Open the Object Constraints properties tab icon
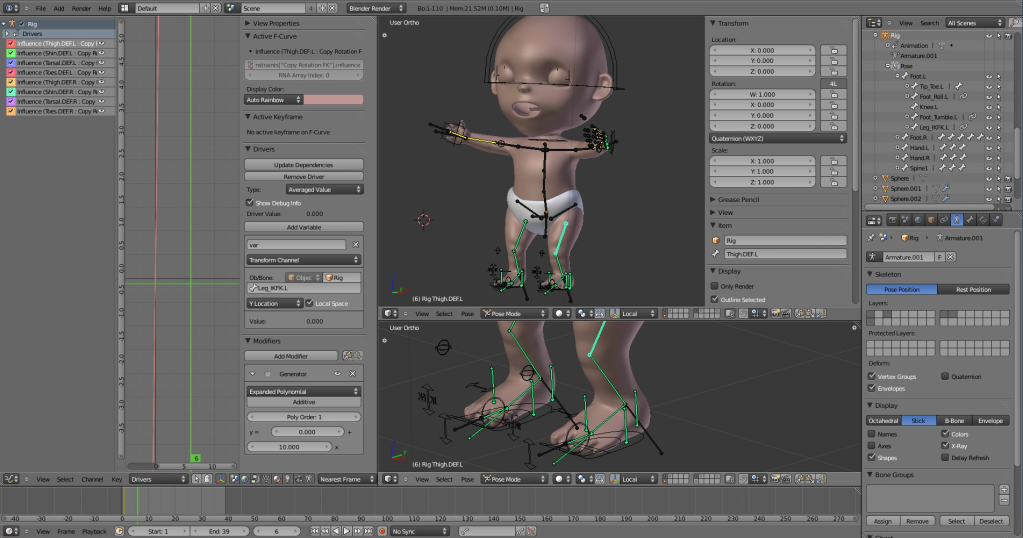Image resolution: width=1023 pixels, height=538 pixels. [x=944, y=220]
